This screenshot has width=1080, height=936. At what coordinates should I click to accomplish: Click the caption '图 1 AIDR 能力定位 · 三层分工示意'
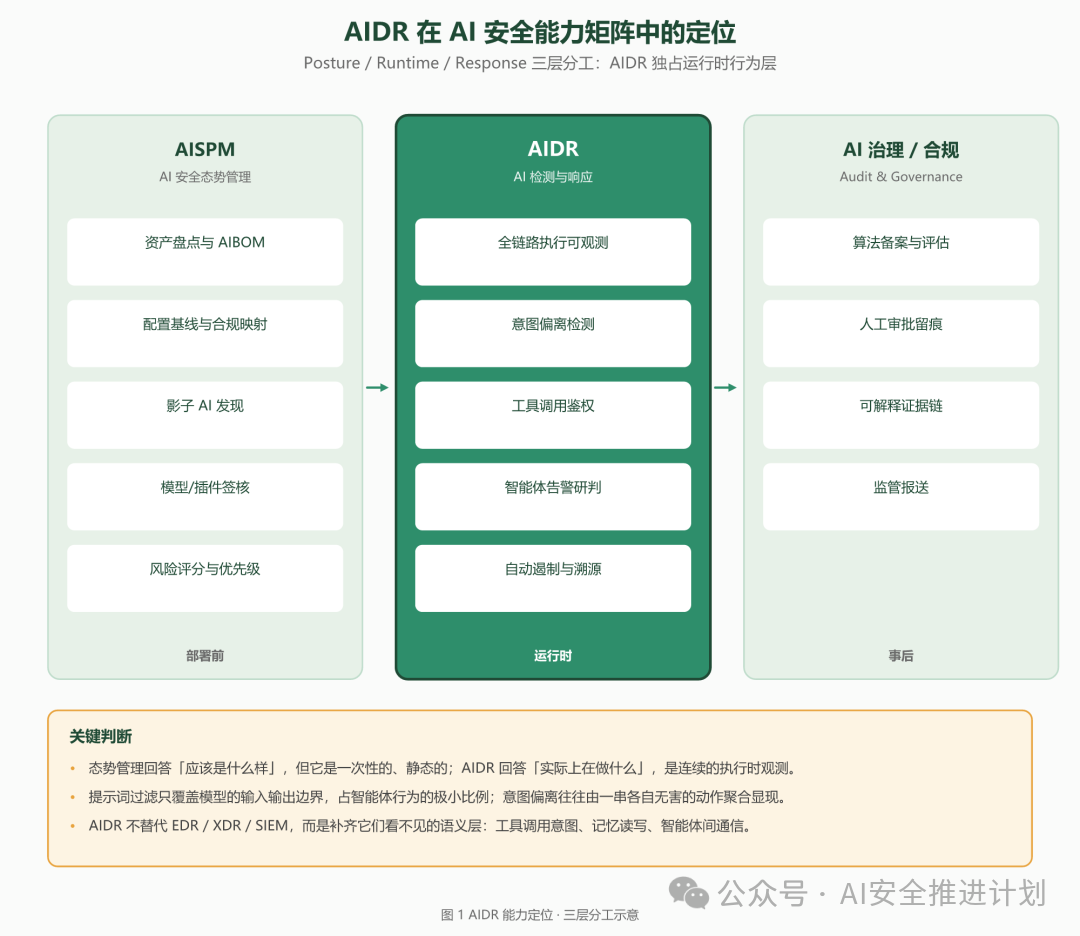540,915
